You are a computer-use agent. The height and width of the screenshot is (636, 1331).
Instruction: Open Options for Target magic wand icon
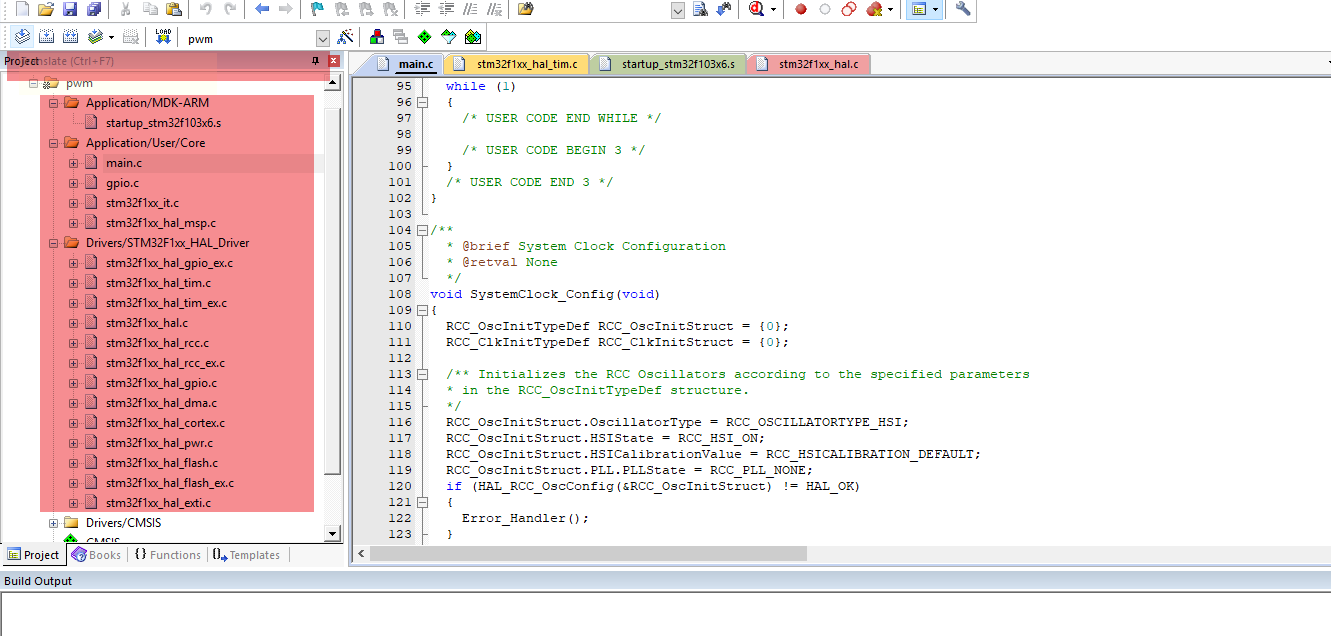(x=345, y=37)
